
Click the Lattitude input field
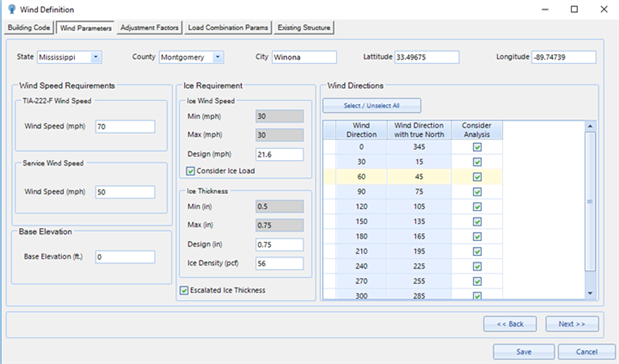tap(427, 57)
